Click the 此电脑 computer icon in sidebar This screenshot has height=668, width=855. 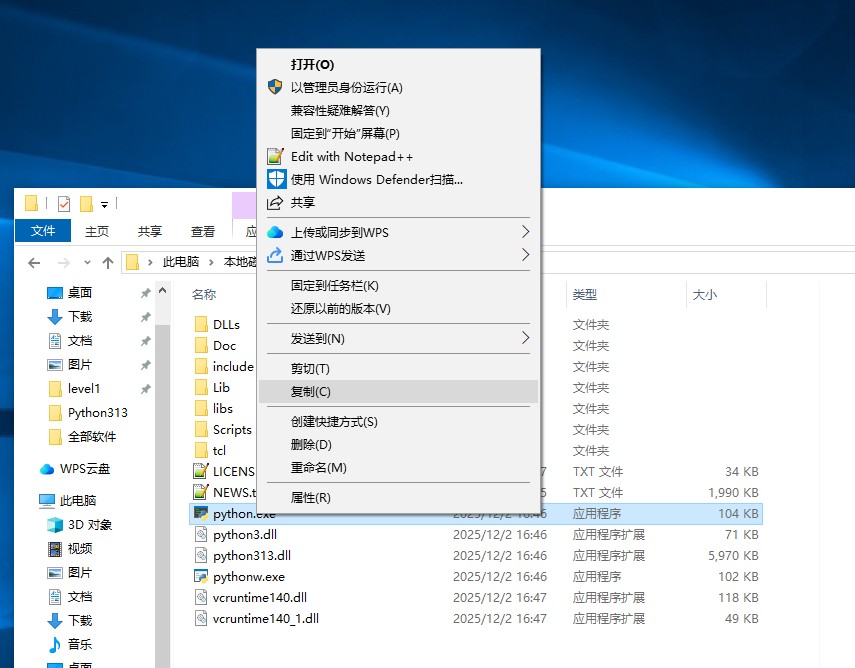click(x=47, y=501)
